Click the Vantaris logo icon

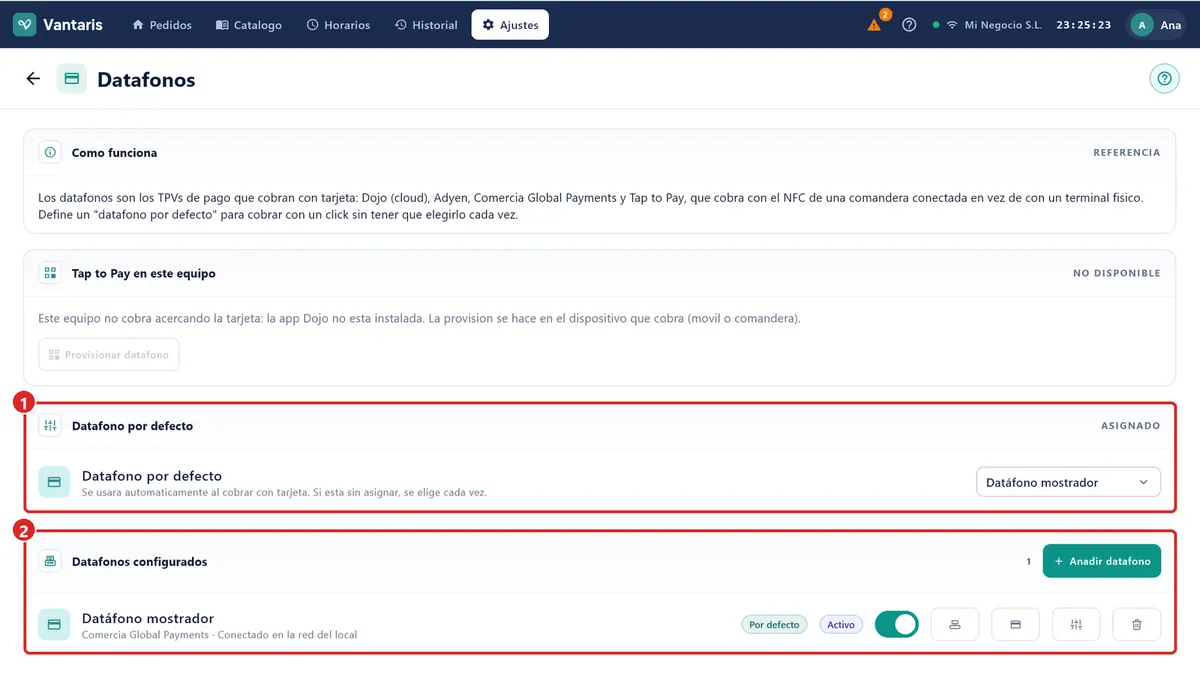click(x=25, y=25)
